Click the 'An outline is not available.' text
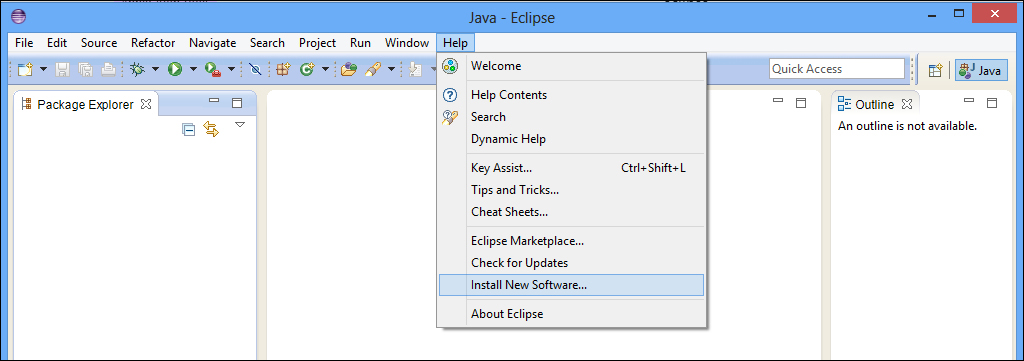Viewport: 1024px width, 361px height. [x=907, y=126]
